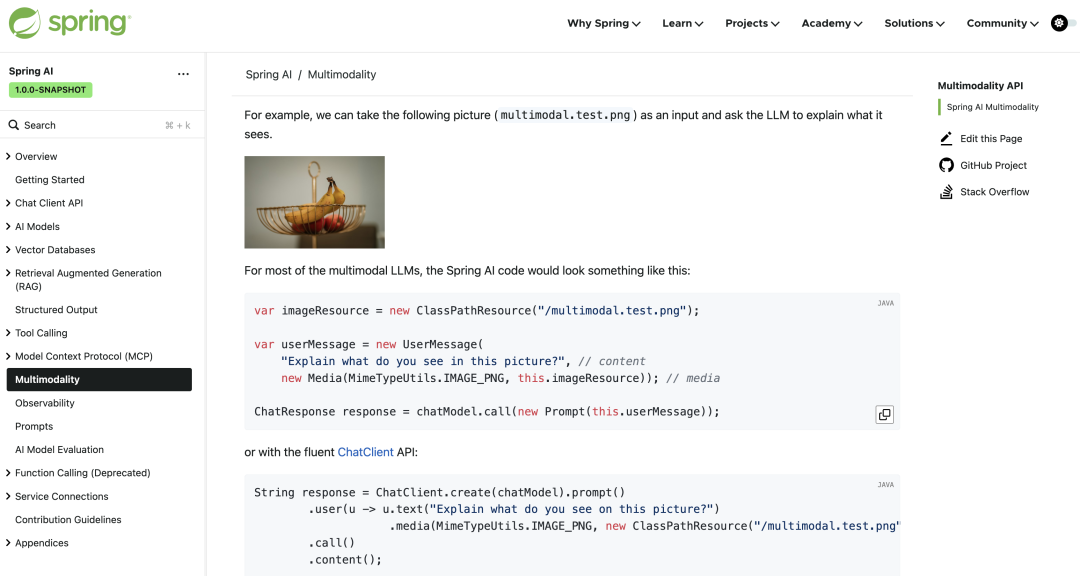1080x576 pixels.
Task: Expand the Service Connections chevron
Action: (8, 496)
